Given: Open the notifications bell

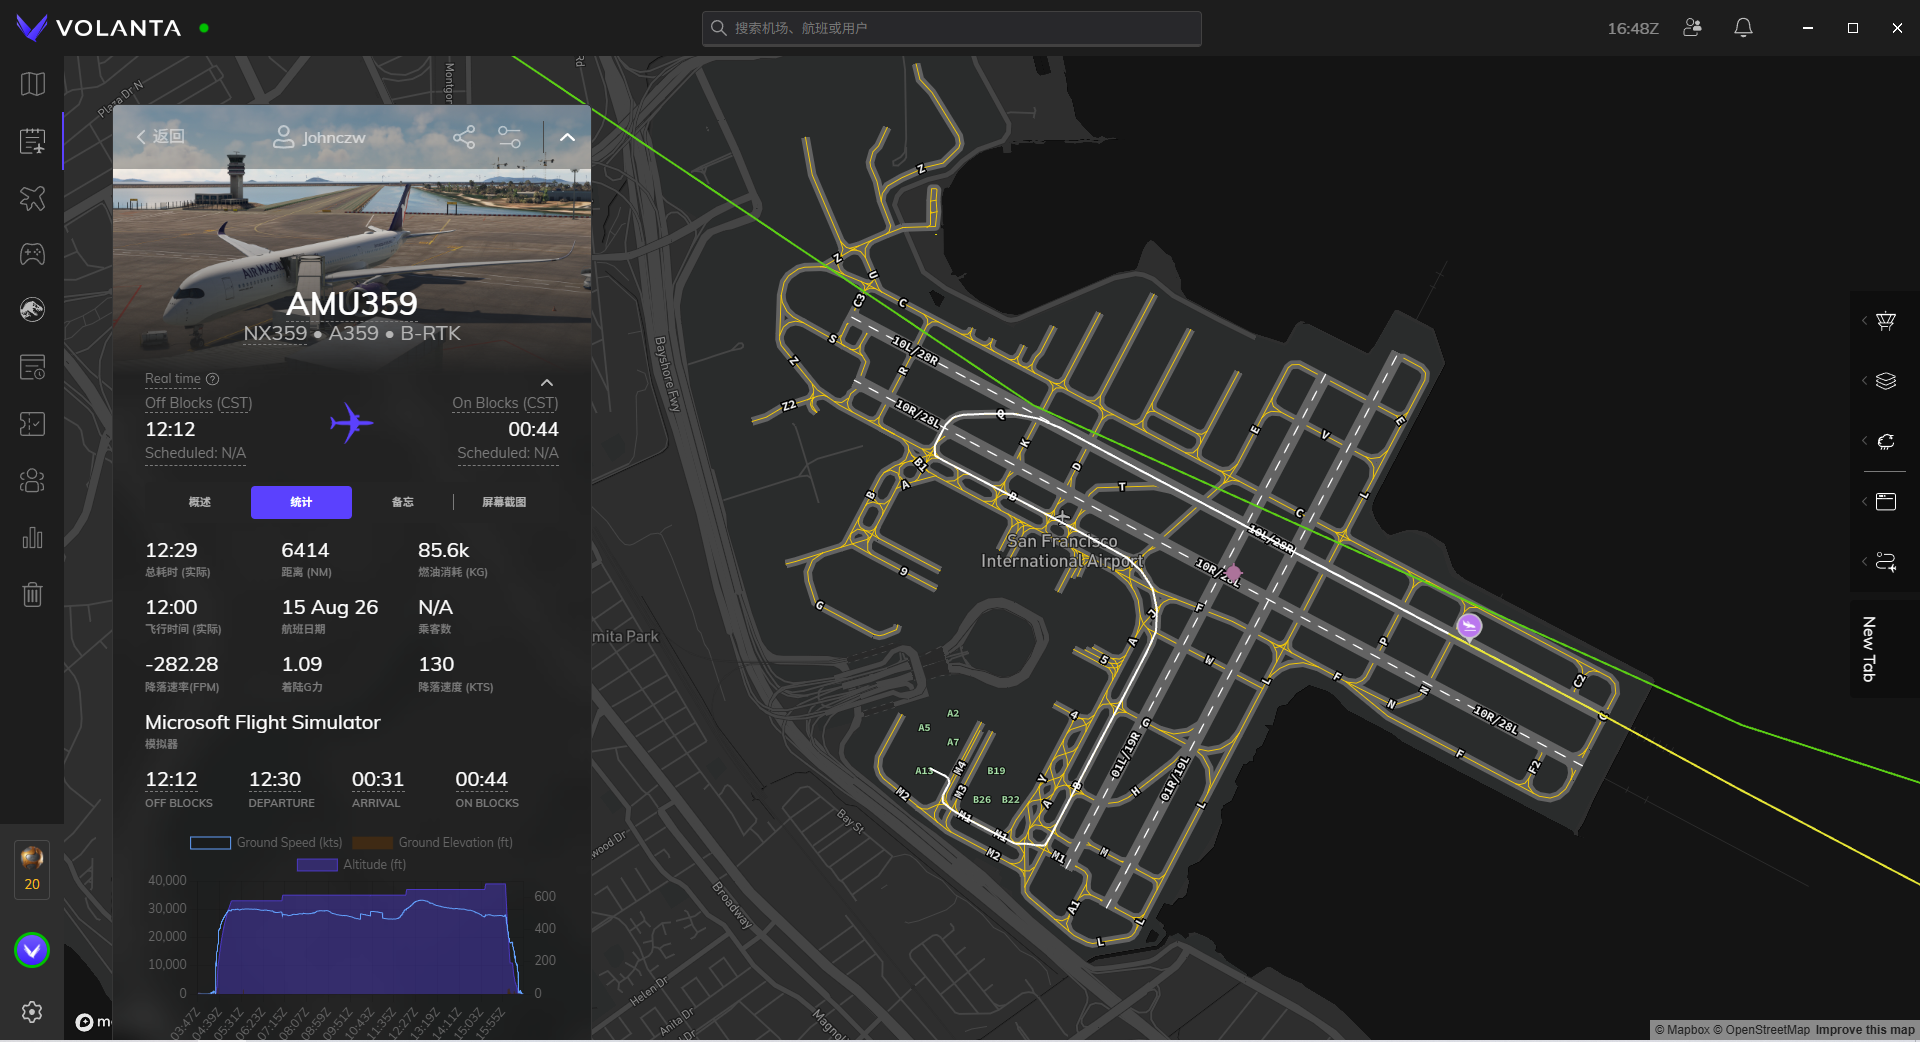Looking at the screenshot, I should pos(1743,28).
